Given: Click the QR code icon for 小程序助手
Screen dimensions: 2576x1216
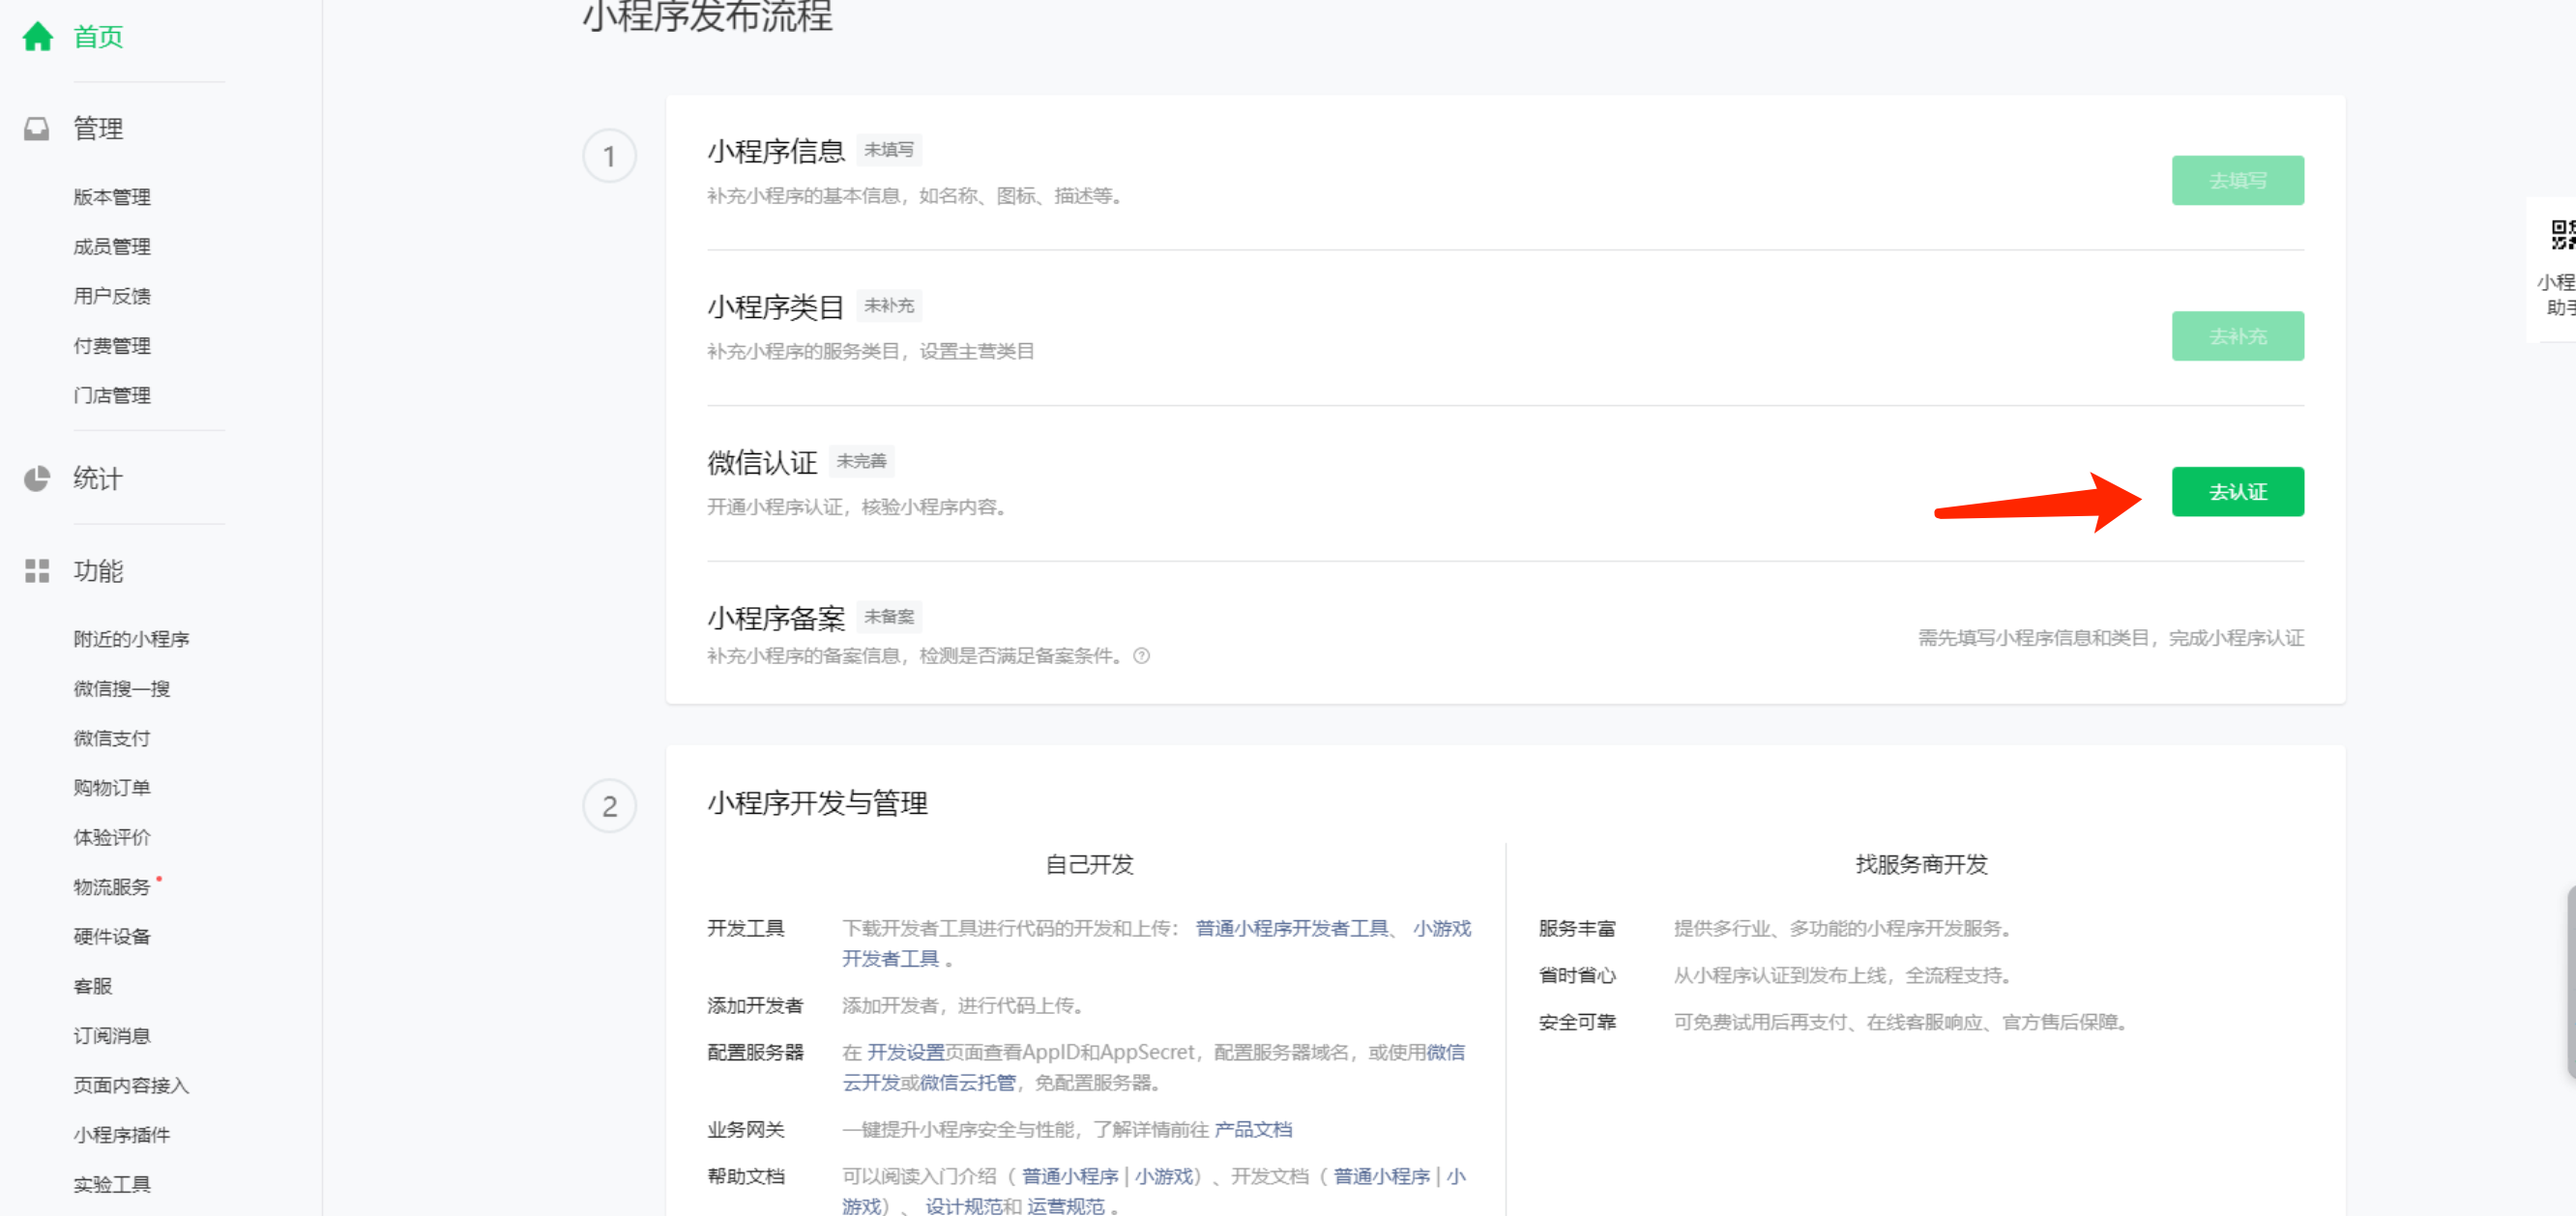Looking at the screenshot, I should [x=2563, y=235].
